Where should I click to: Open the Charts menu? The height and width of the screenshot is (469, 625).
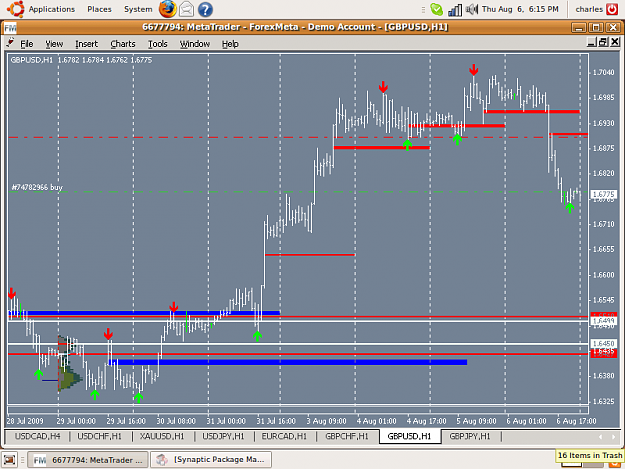(x=123, y=44)
